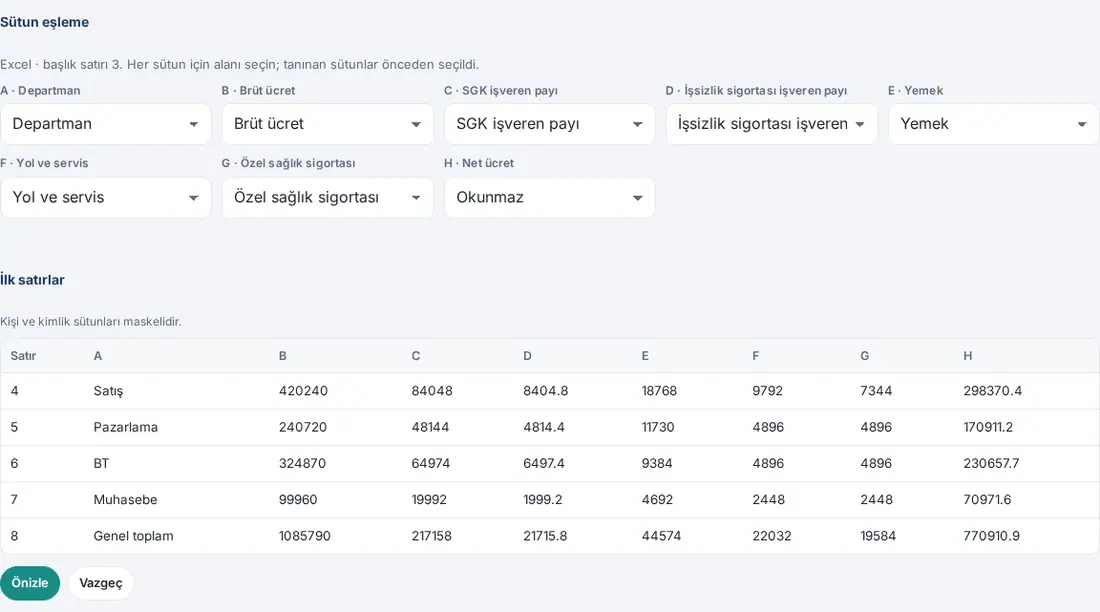This screenshot has width=1100, height=612.
Task: Click the value 1085790
Action: coord(304,536)
